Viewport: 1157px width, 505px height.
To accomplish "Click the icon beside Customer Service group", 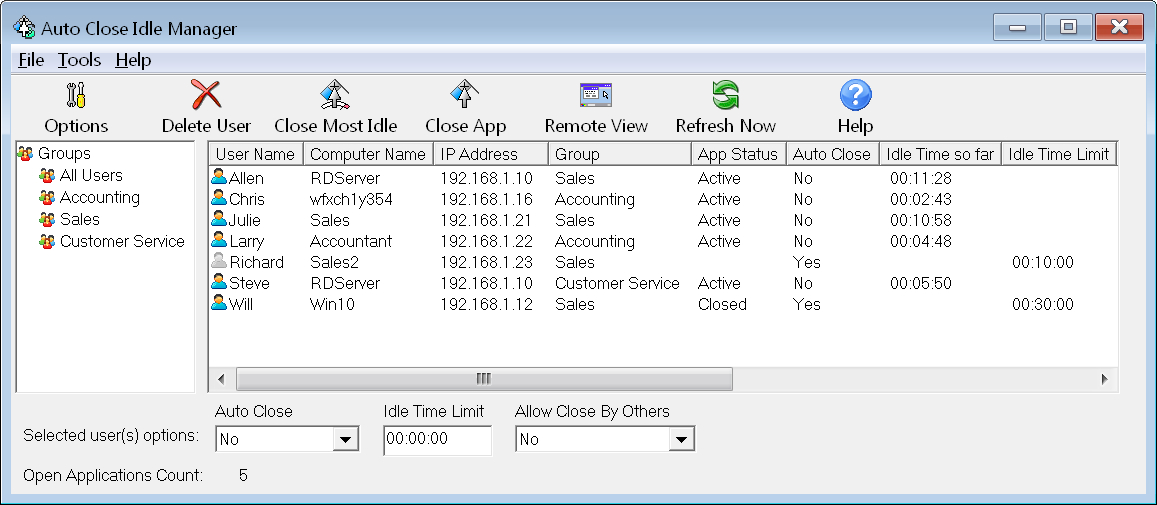I will (x=47, y=241).
